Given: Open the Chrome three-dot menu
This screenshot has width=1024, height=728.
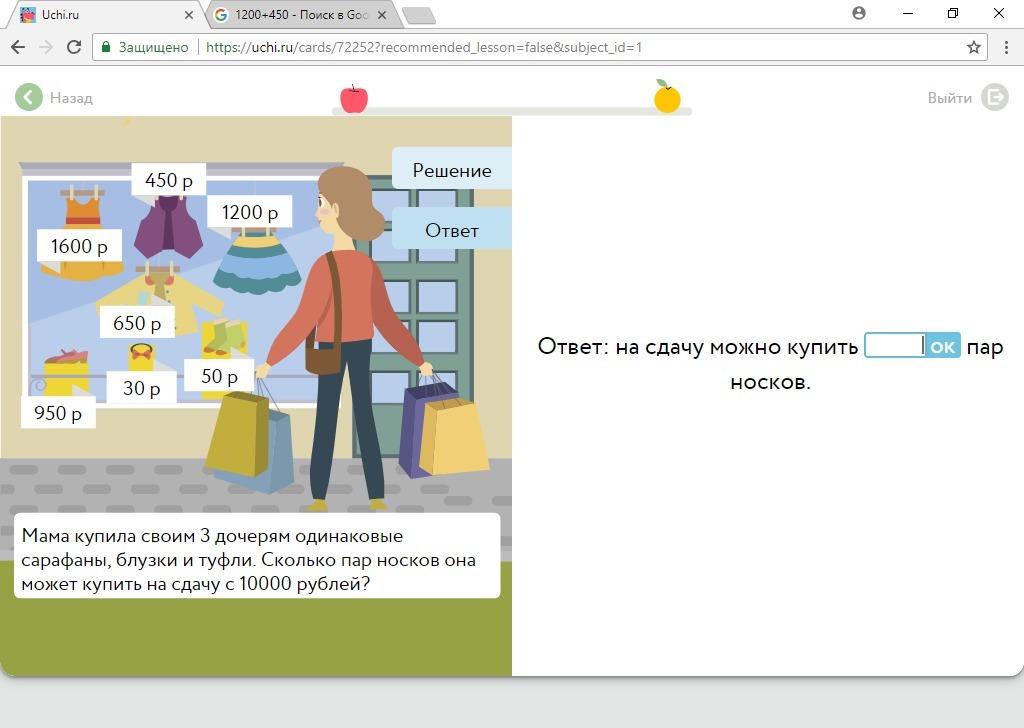Looking at the screenshot, I should point(1006,47).
